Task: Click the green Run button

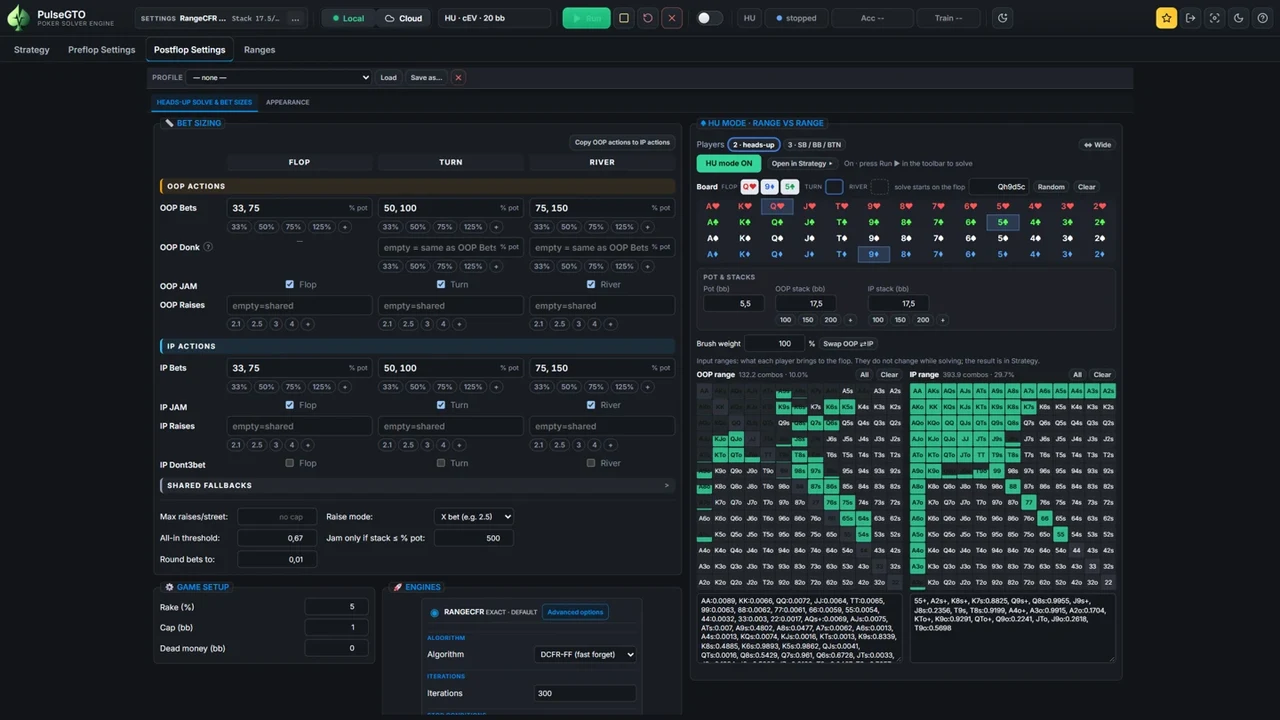Action: coord(586,18)
